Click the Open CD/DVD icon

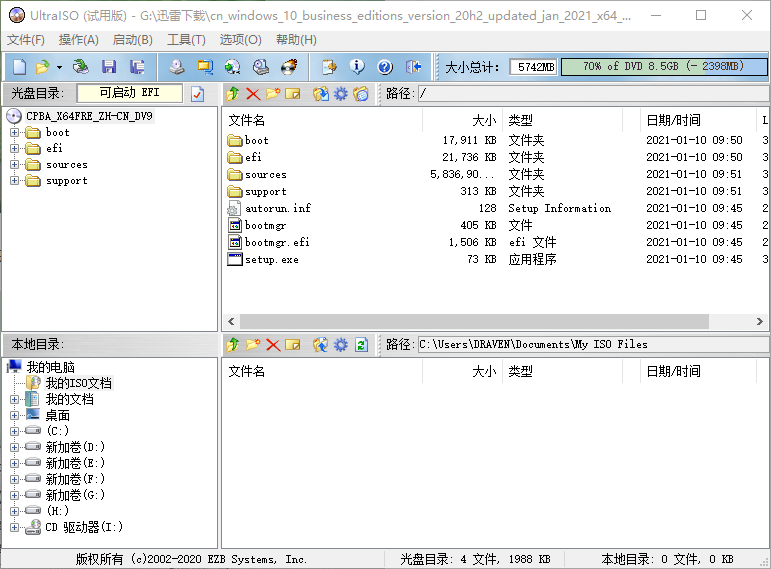coord(80,67)
